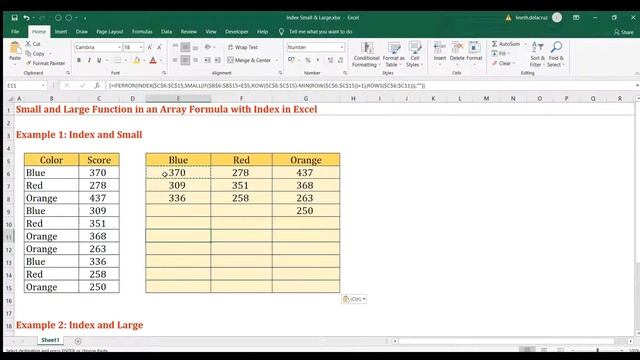Toggle Center horizontal alignment
The height and width of the screenshot is (360, 640).
[185, 60]
